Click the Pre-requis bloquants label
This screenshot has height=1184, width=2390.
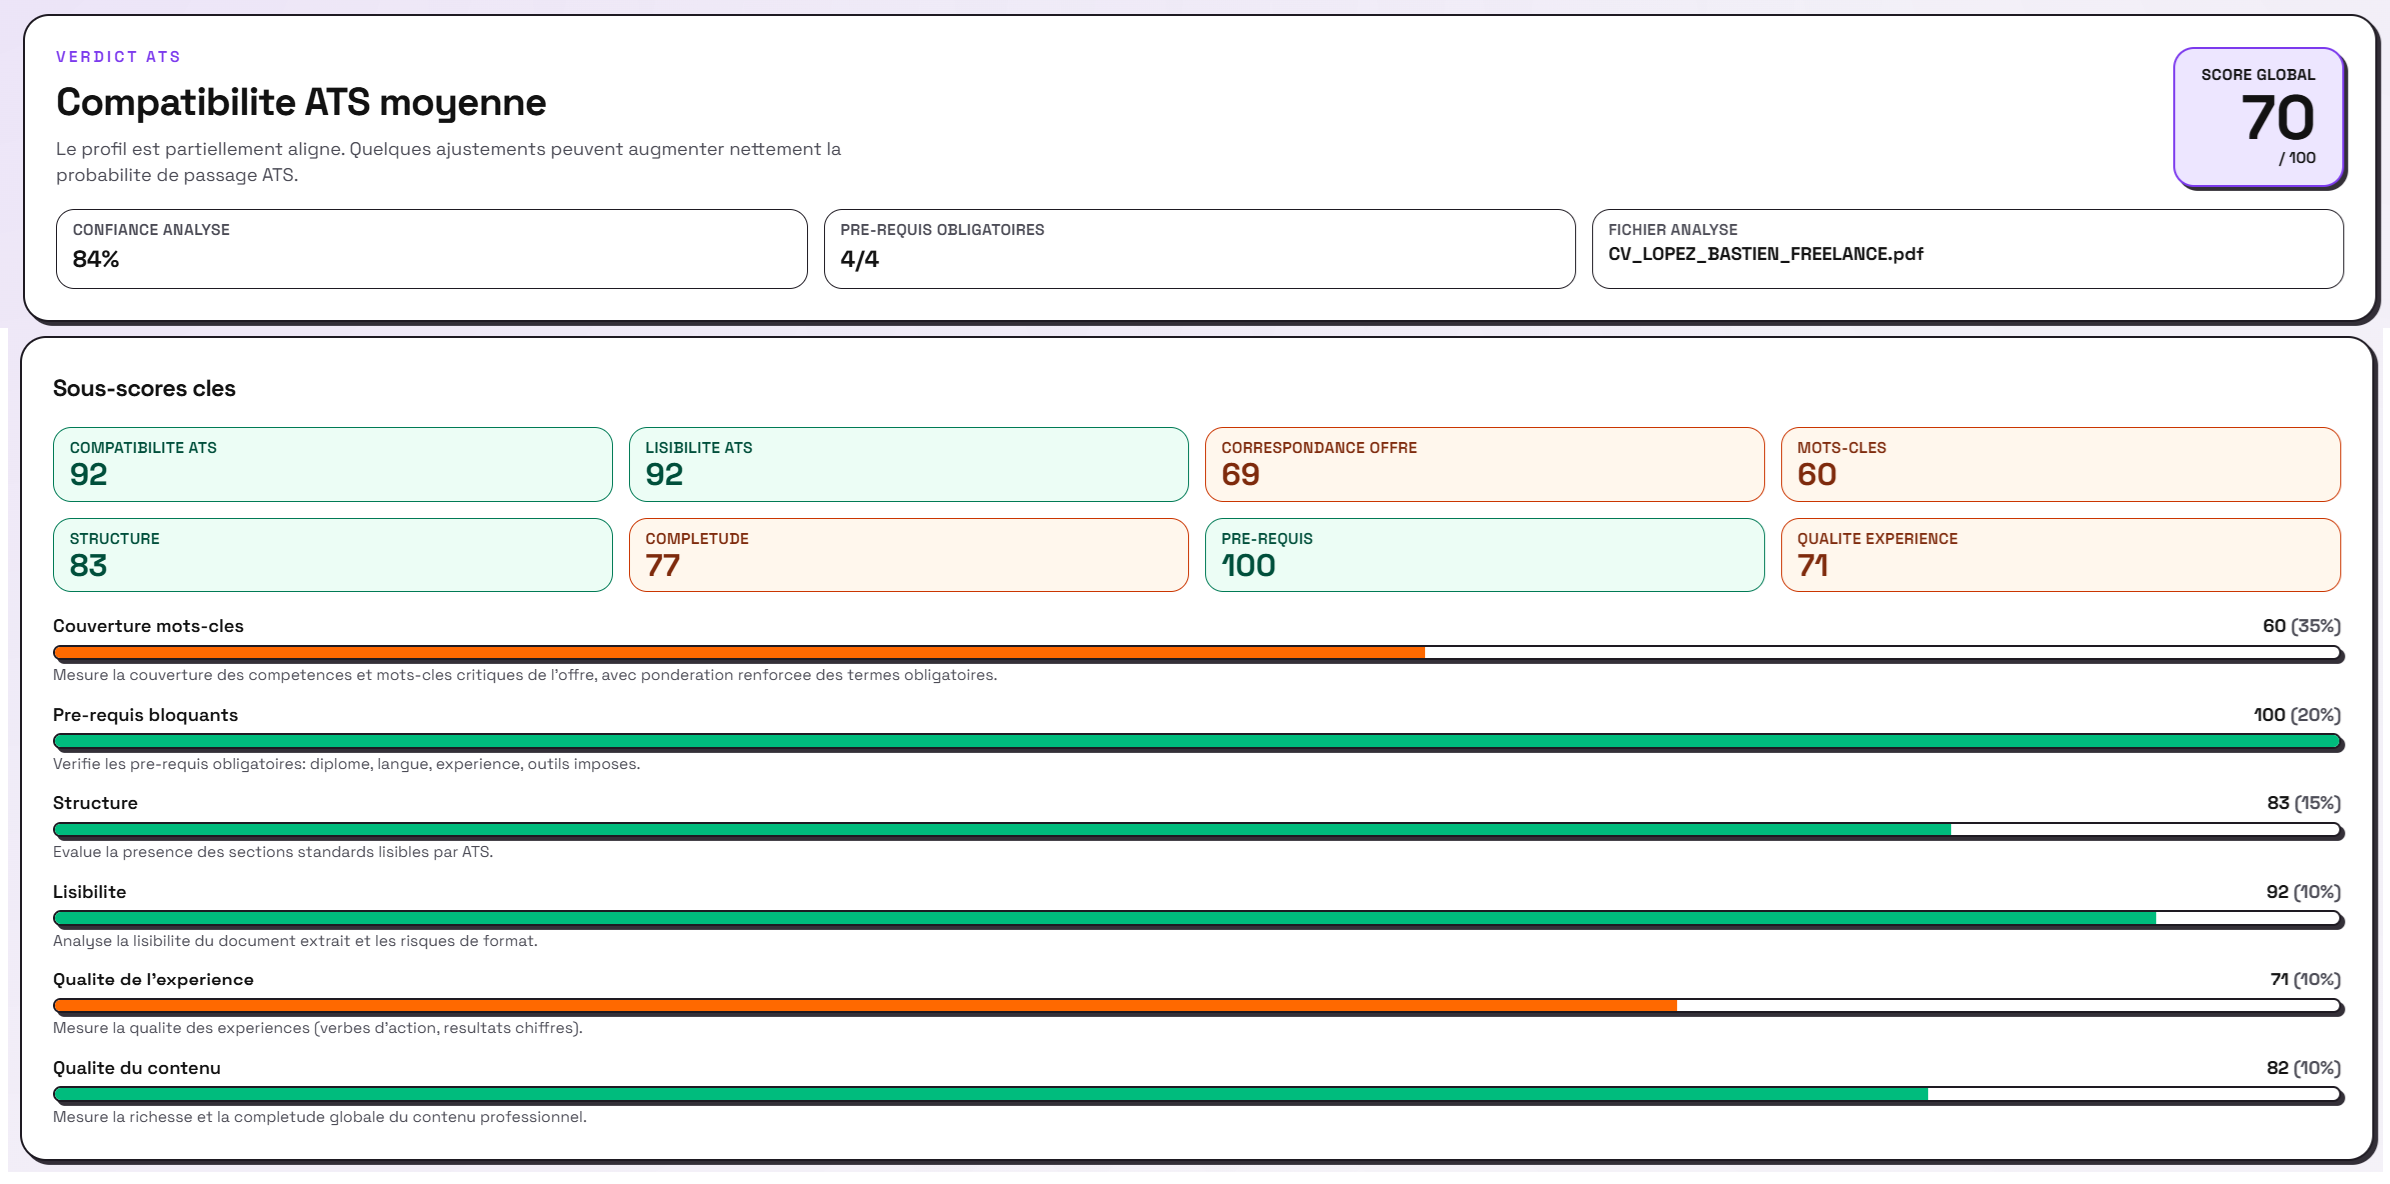pyautogui.click(x=145, y=715)
